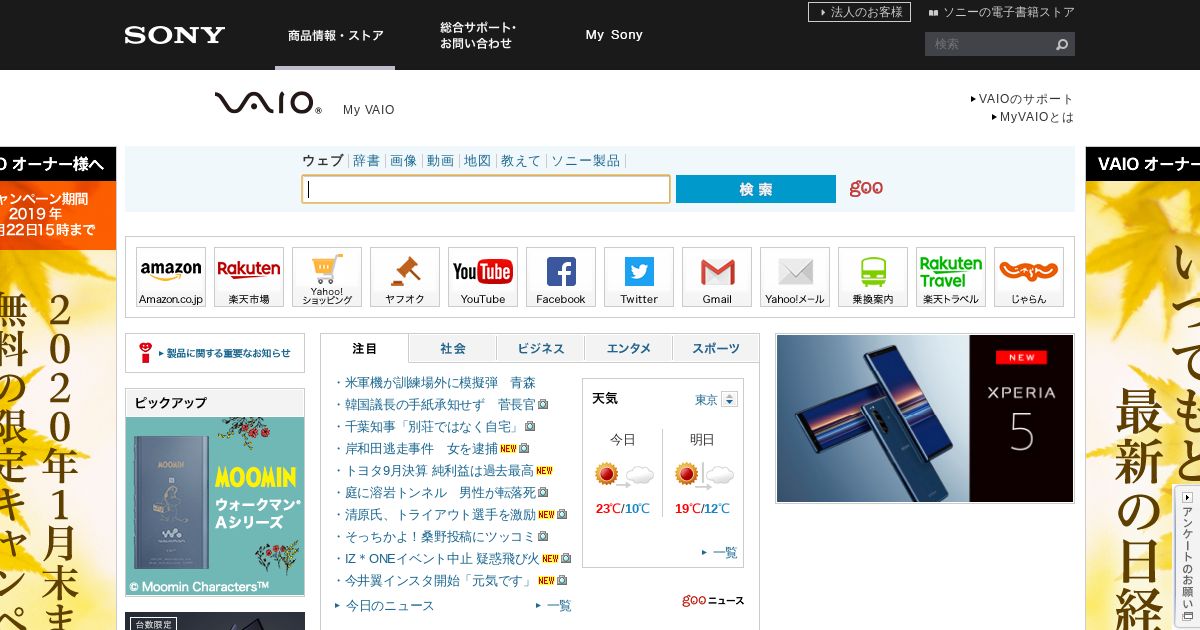Open the VAIOのサポート link

tap(1022, 99)
